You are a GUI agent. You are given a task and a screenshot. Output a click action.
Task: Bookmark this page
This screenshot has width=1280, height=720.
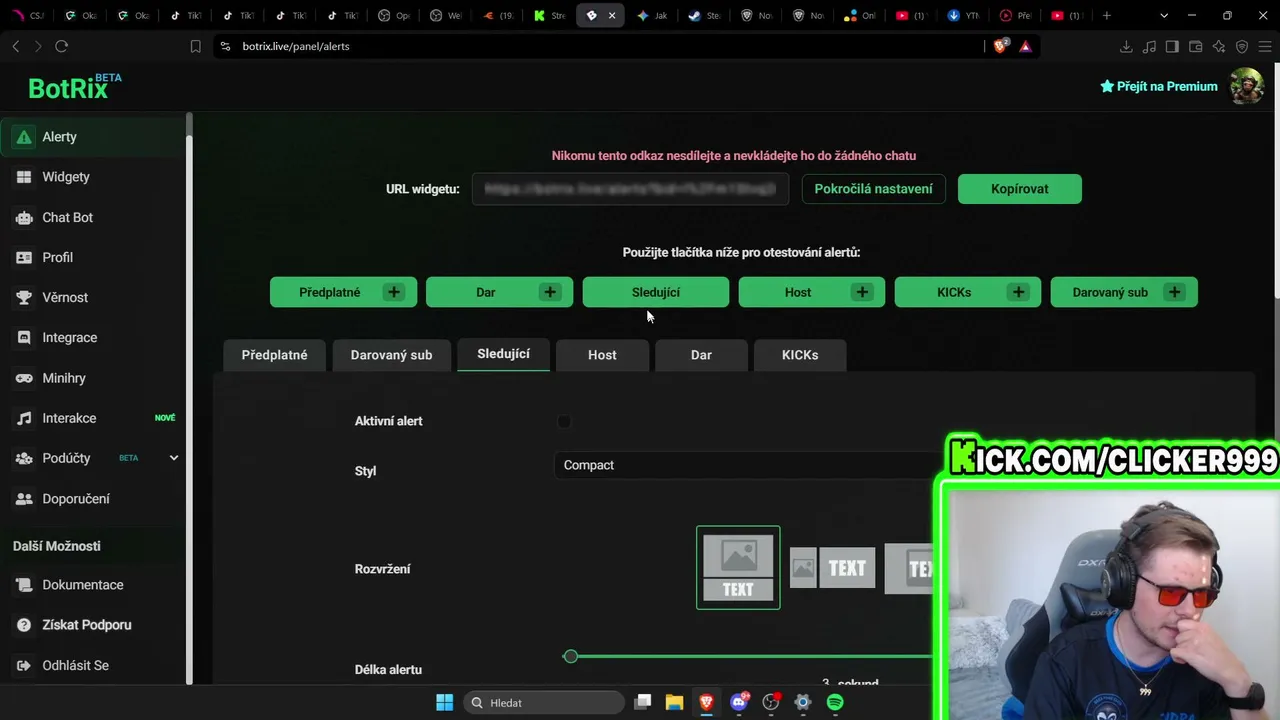pos(196,46)
